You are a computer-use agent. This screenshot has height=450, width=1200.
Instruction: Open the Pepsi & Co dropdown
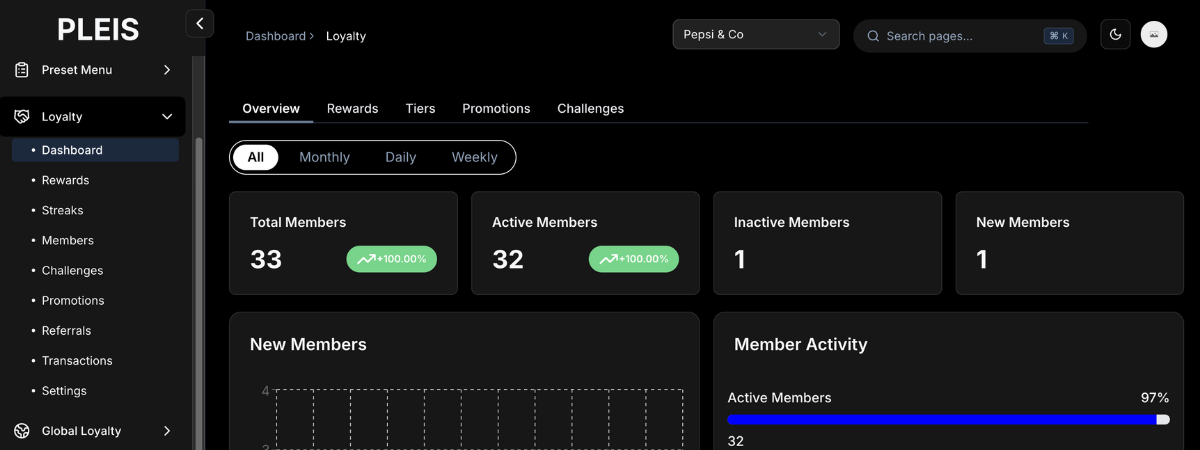pos(756,35)
